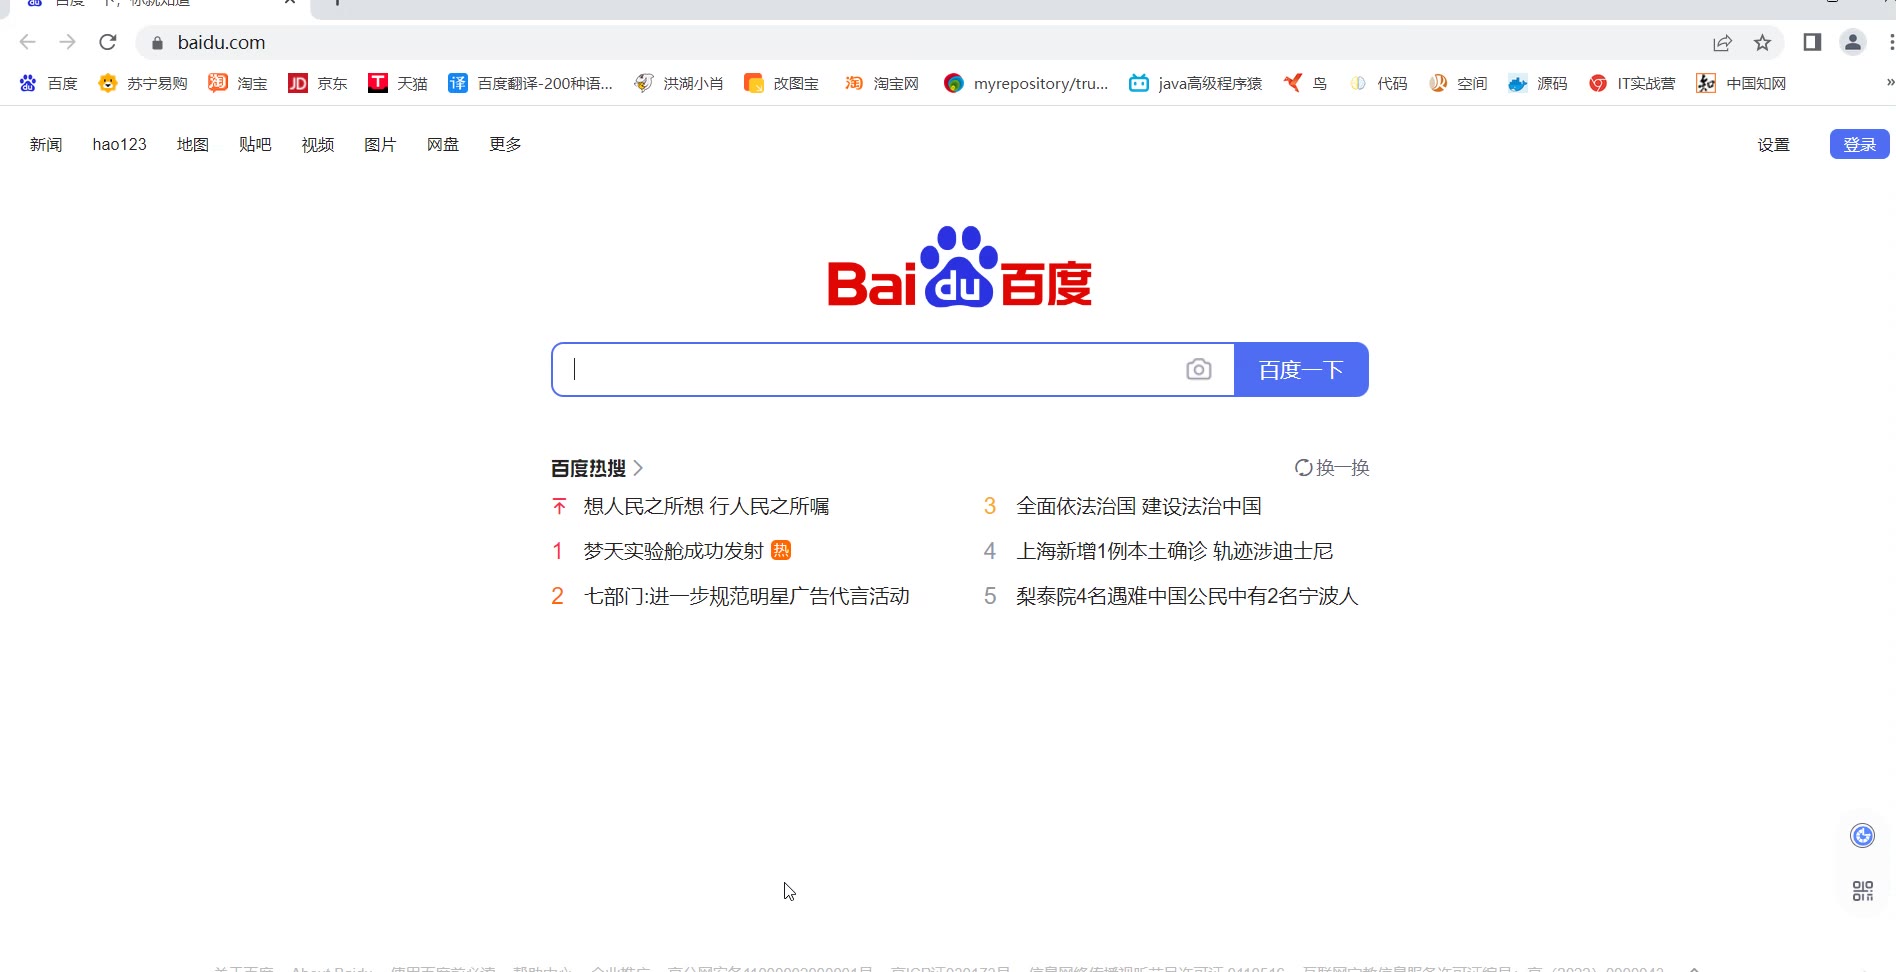Open the myrepository bookmark

[x=1026, y=83]
